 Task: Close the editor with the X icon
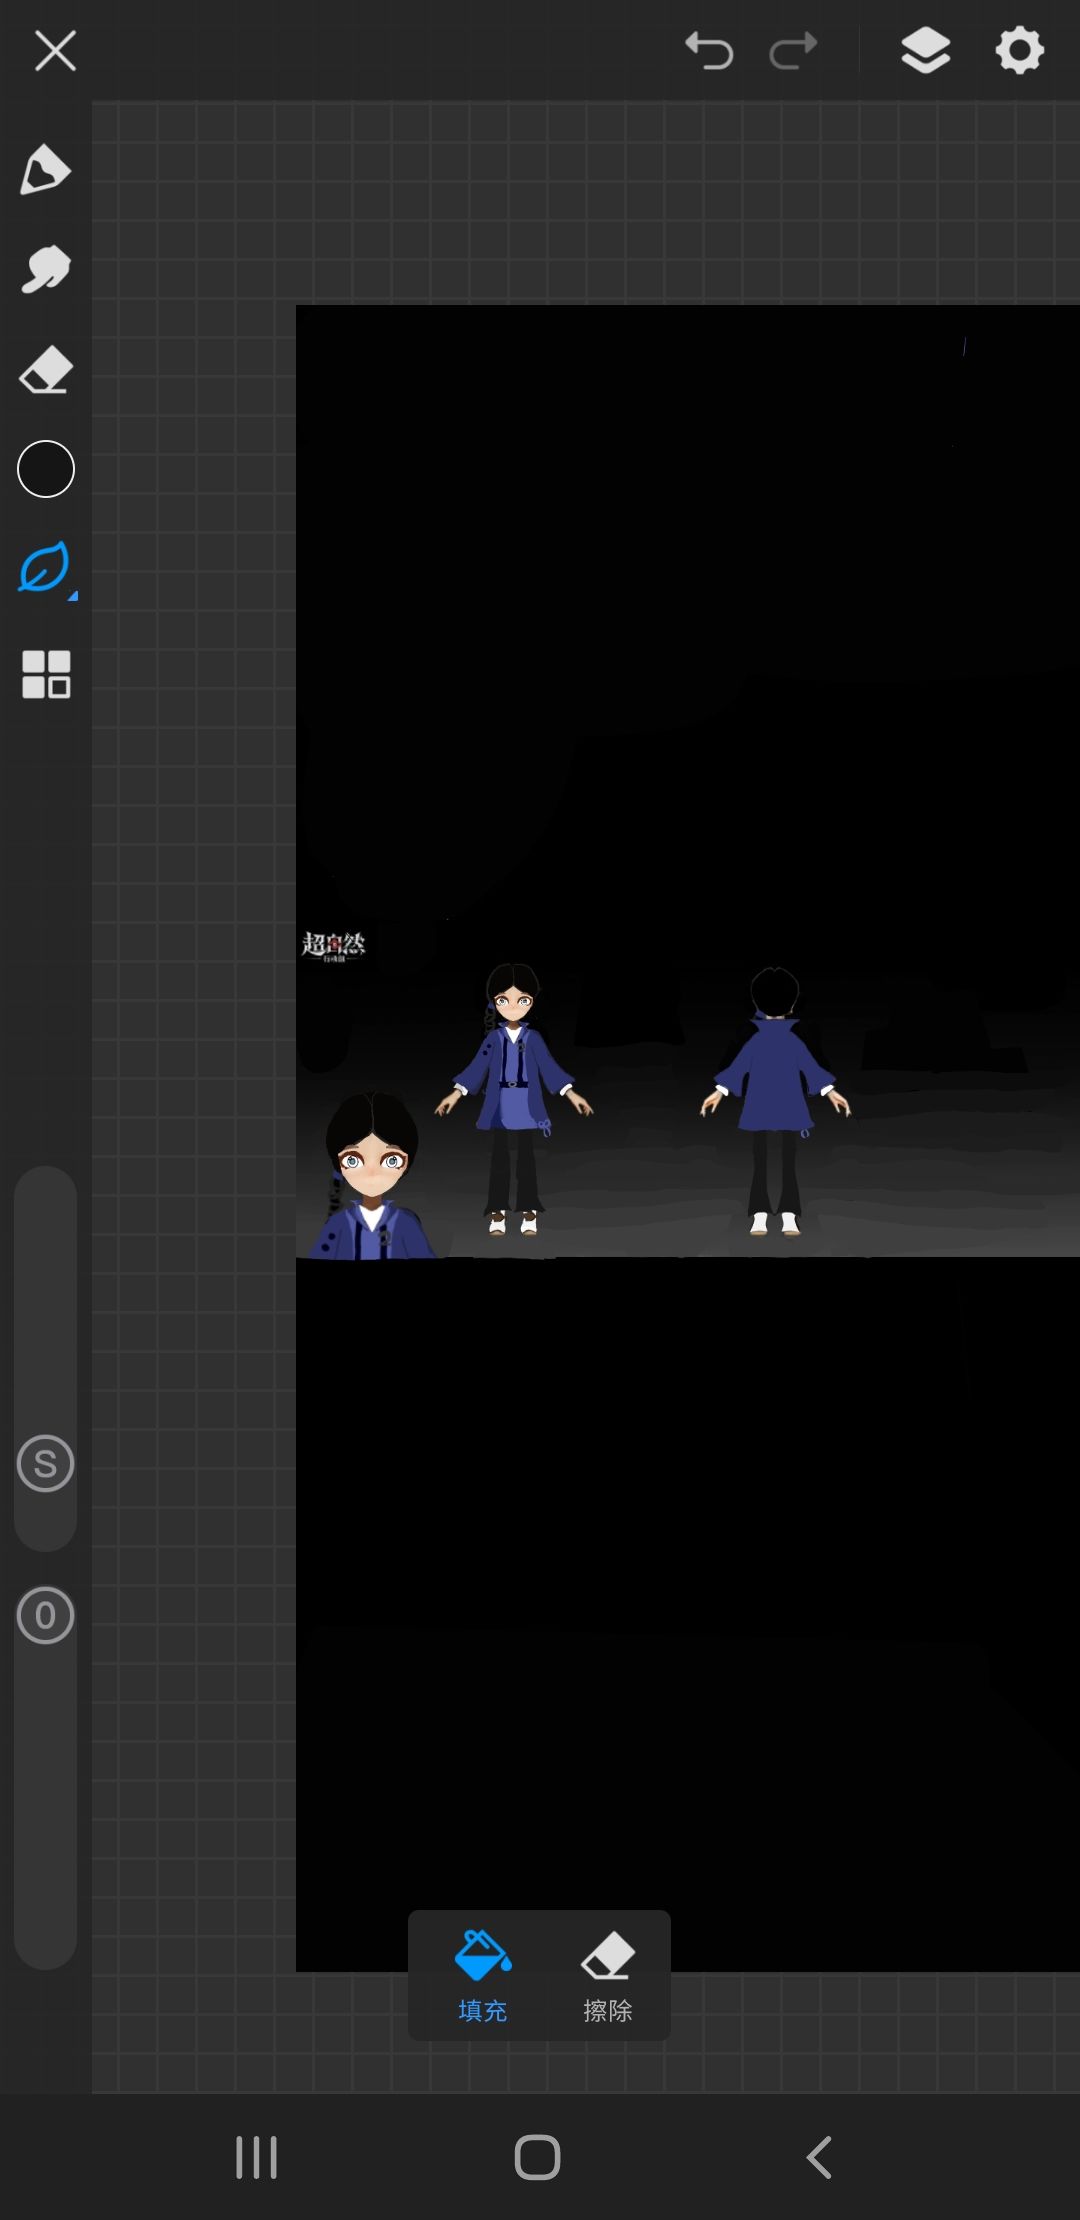click(x=55, y=50)
